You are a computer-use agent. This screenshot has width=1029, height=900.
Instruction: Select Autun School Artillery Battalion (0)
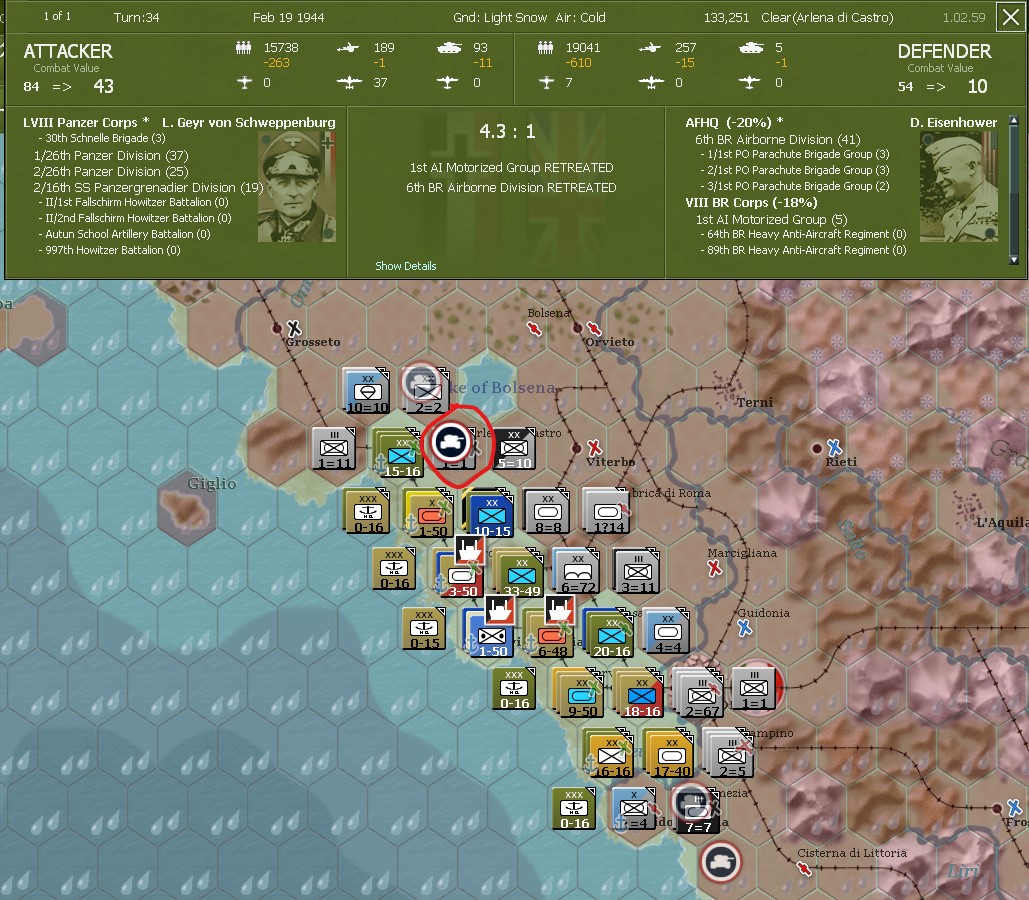click(127, 234)
